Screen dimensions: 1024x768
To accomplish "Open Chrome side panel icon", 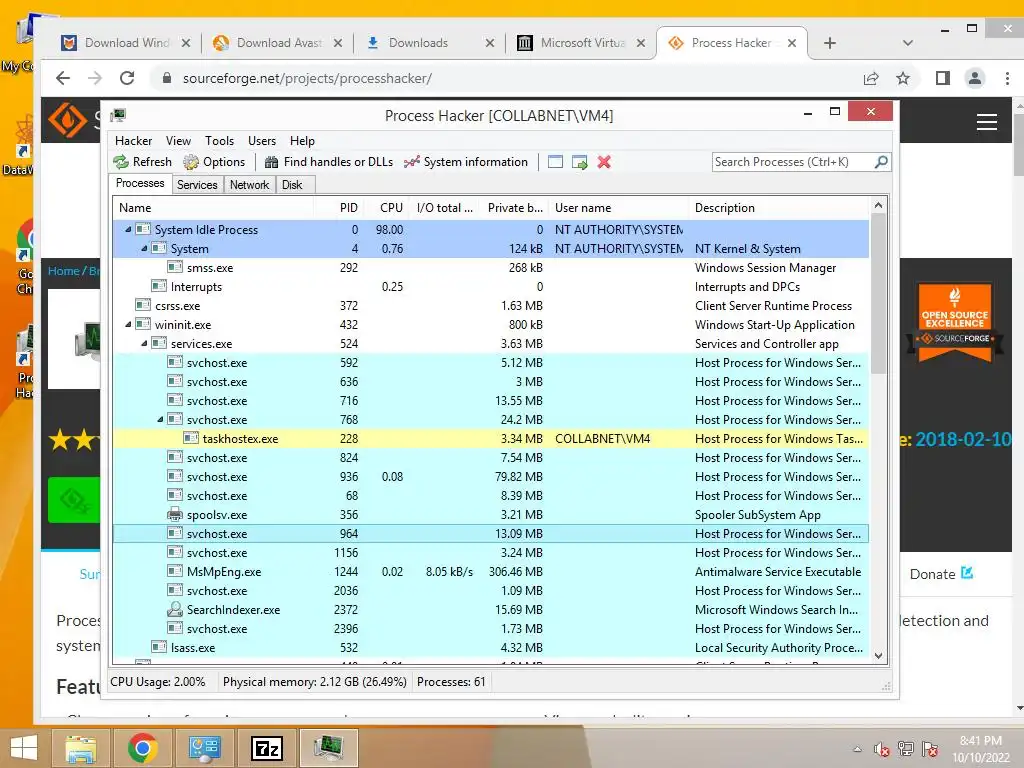I will pyautogui.click(x=942, y=78).
